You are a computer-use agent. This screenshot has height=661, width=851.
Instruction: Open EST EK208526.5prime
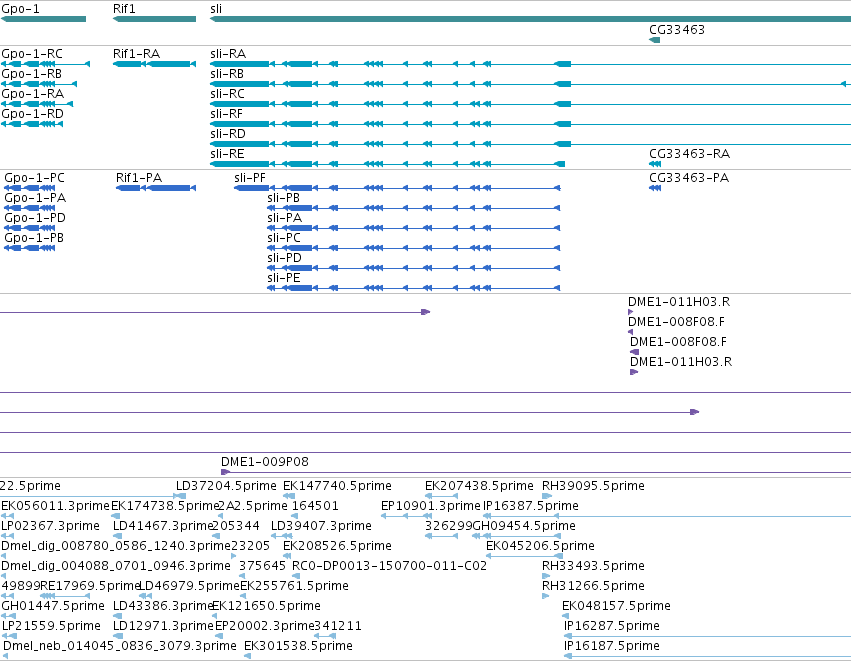click(x=338, y=546)
